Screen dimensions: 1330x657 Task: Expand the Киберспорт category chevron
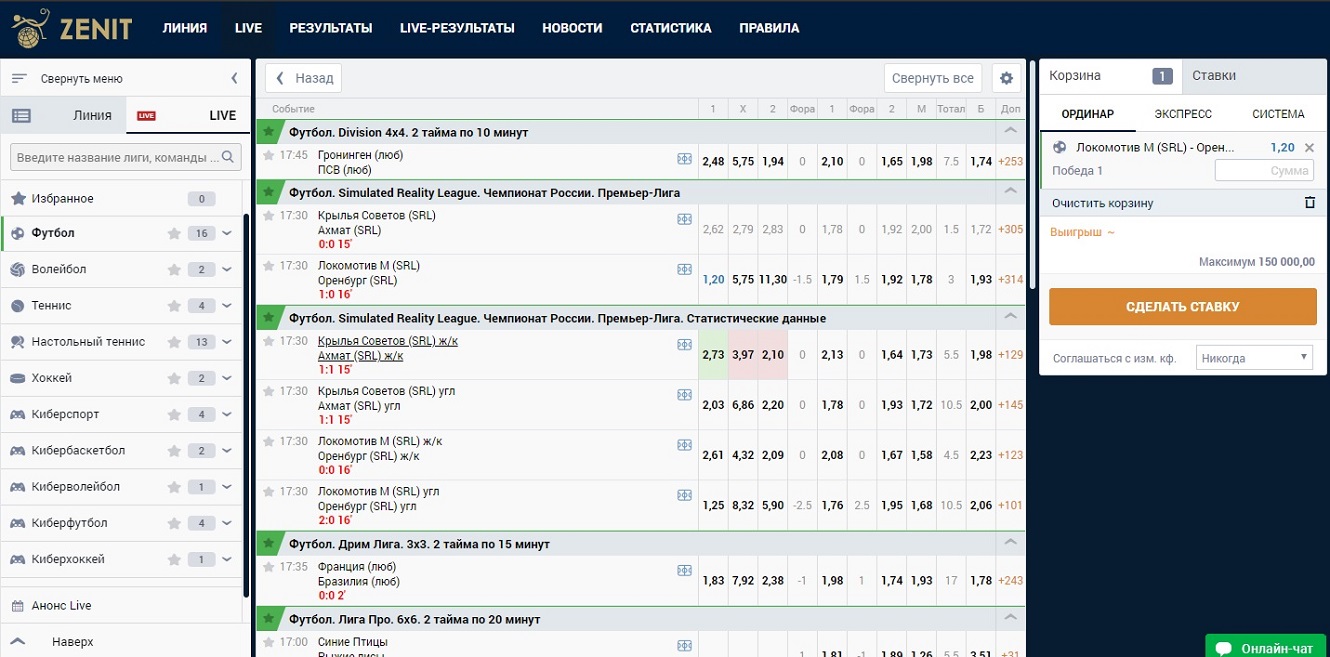[x=227, y=415]
